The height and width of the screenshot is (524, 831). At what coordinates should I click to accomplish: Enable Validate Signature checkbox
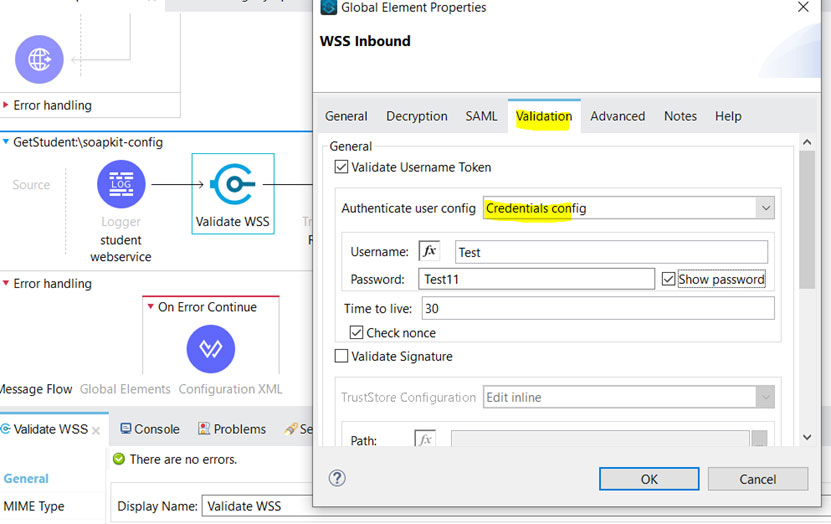tap(341, 356)
